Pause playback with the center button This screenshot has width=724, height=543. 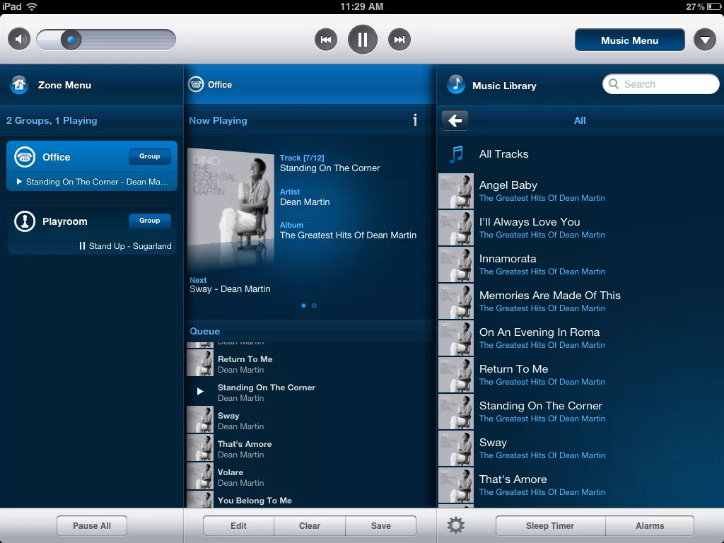click(x=362, y=40)
